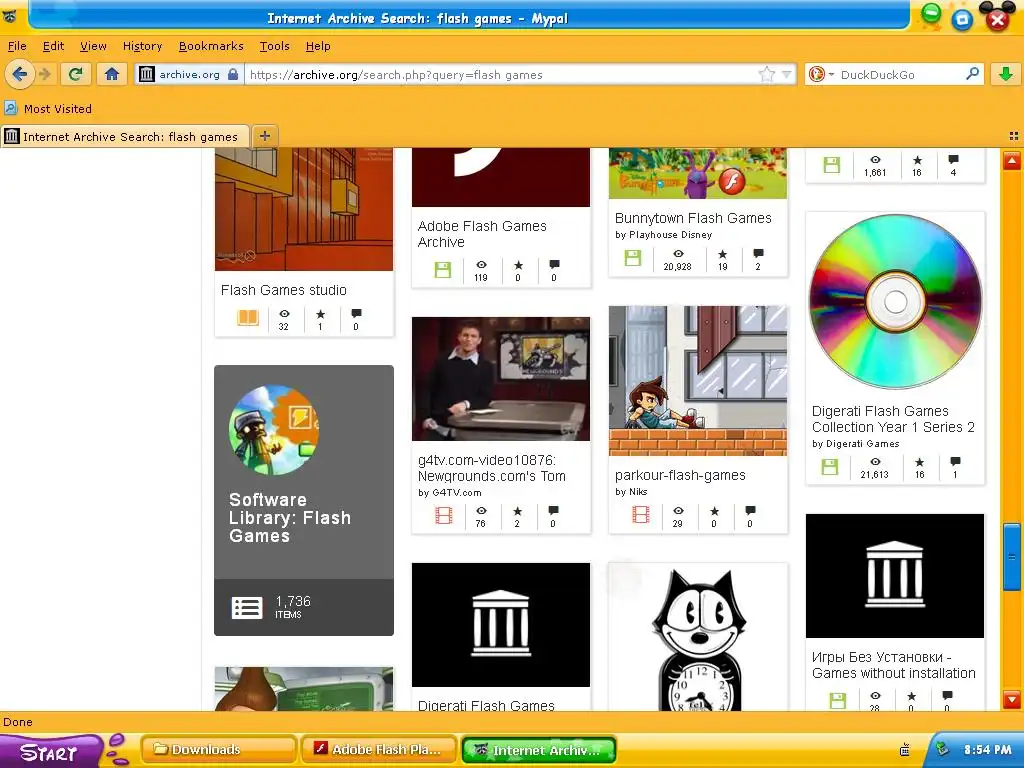Open Digerati Flash Games Collection Year 1 Series 2

click(x=893, y=419)
